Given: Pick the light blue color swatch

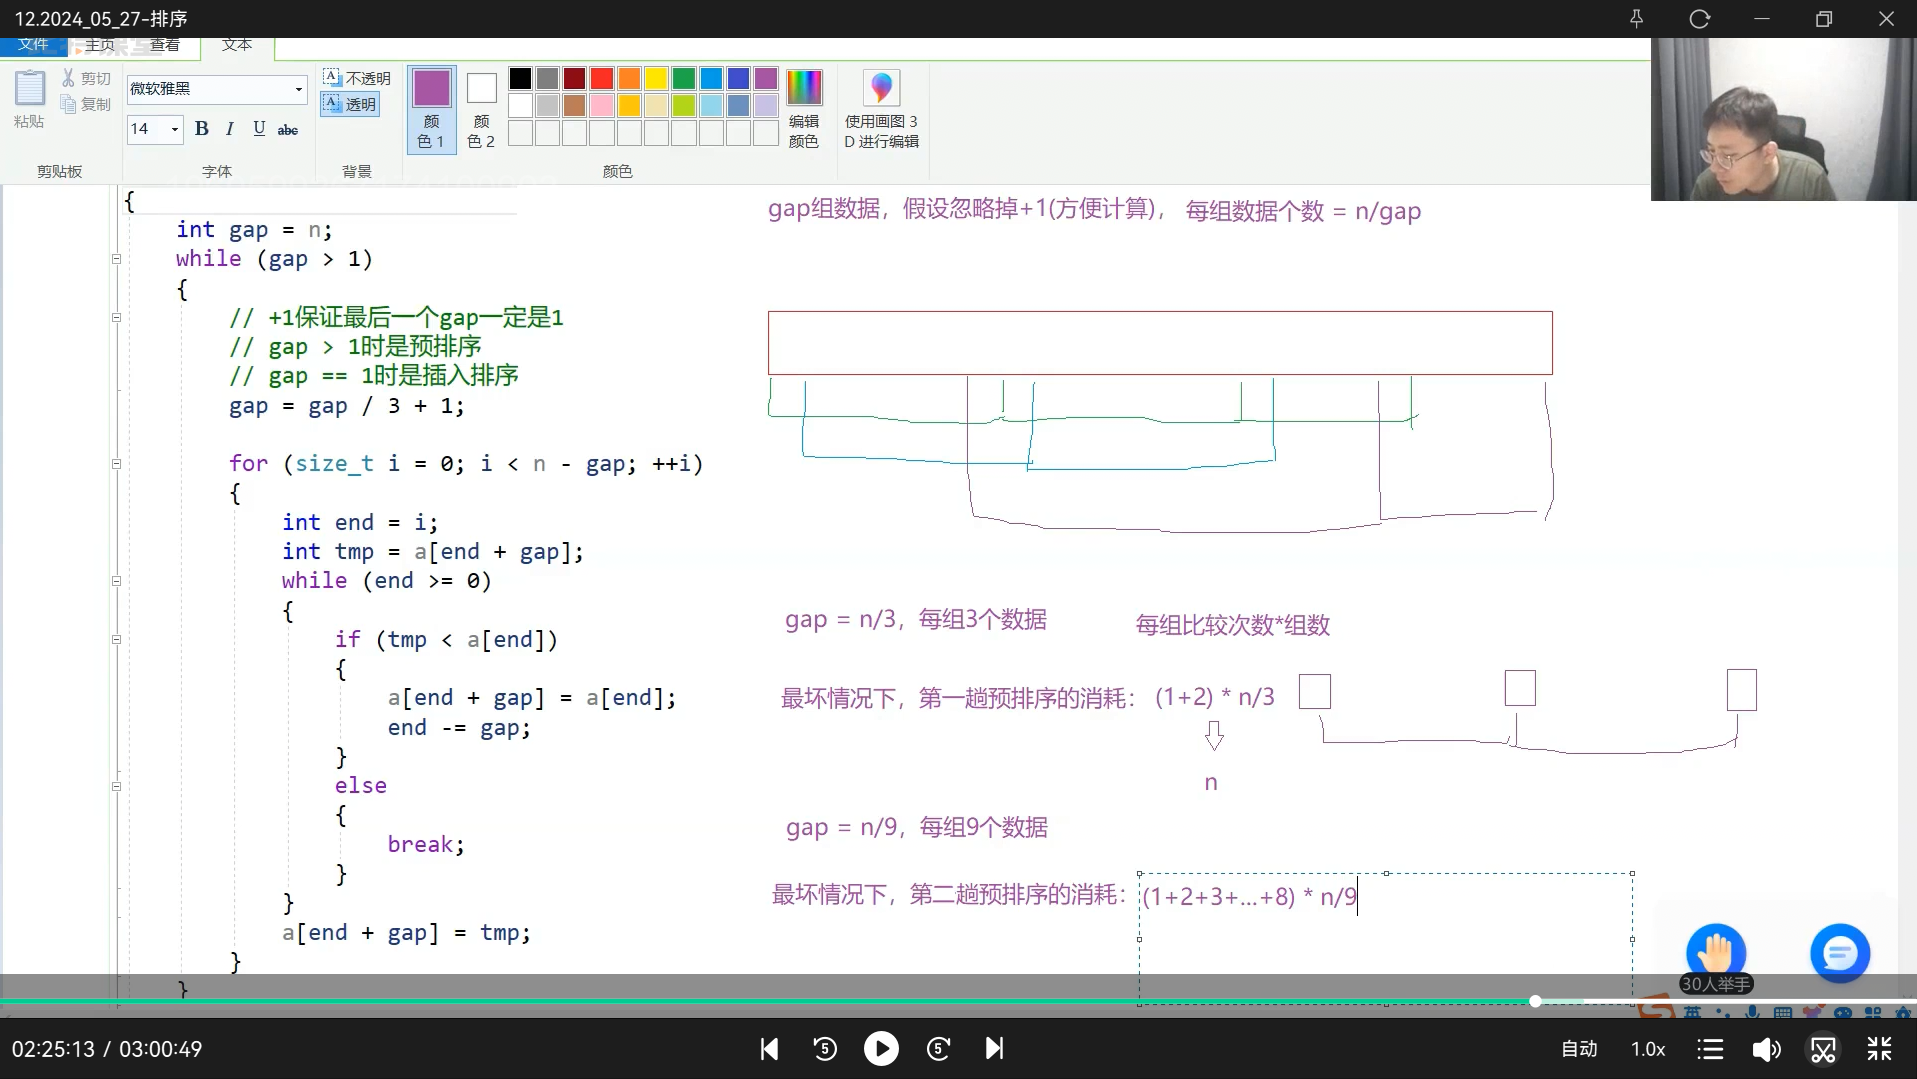Looking at the screenshot, I should tap(711, 105).
